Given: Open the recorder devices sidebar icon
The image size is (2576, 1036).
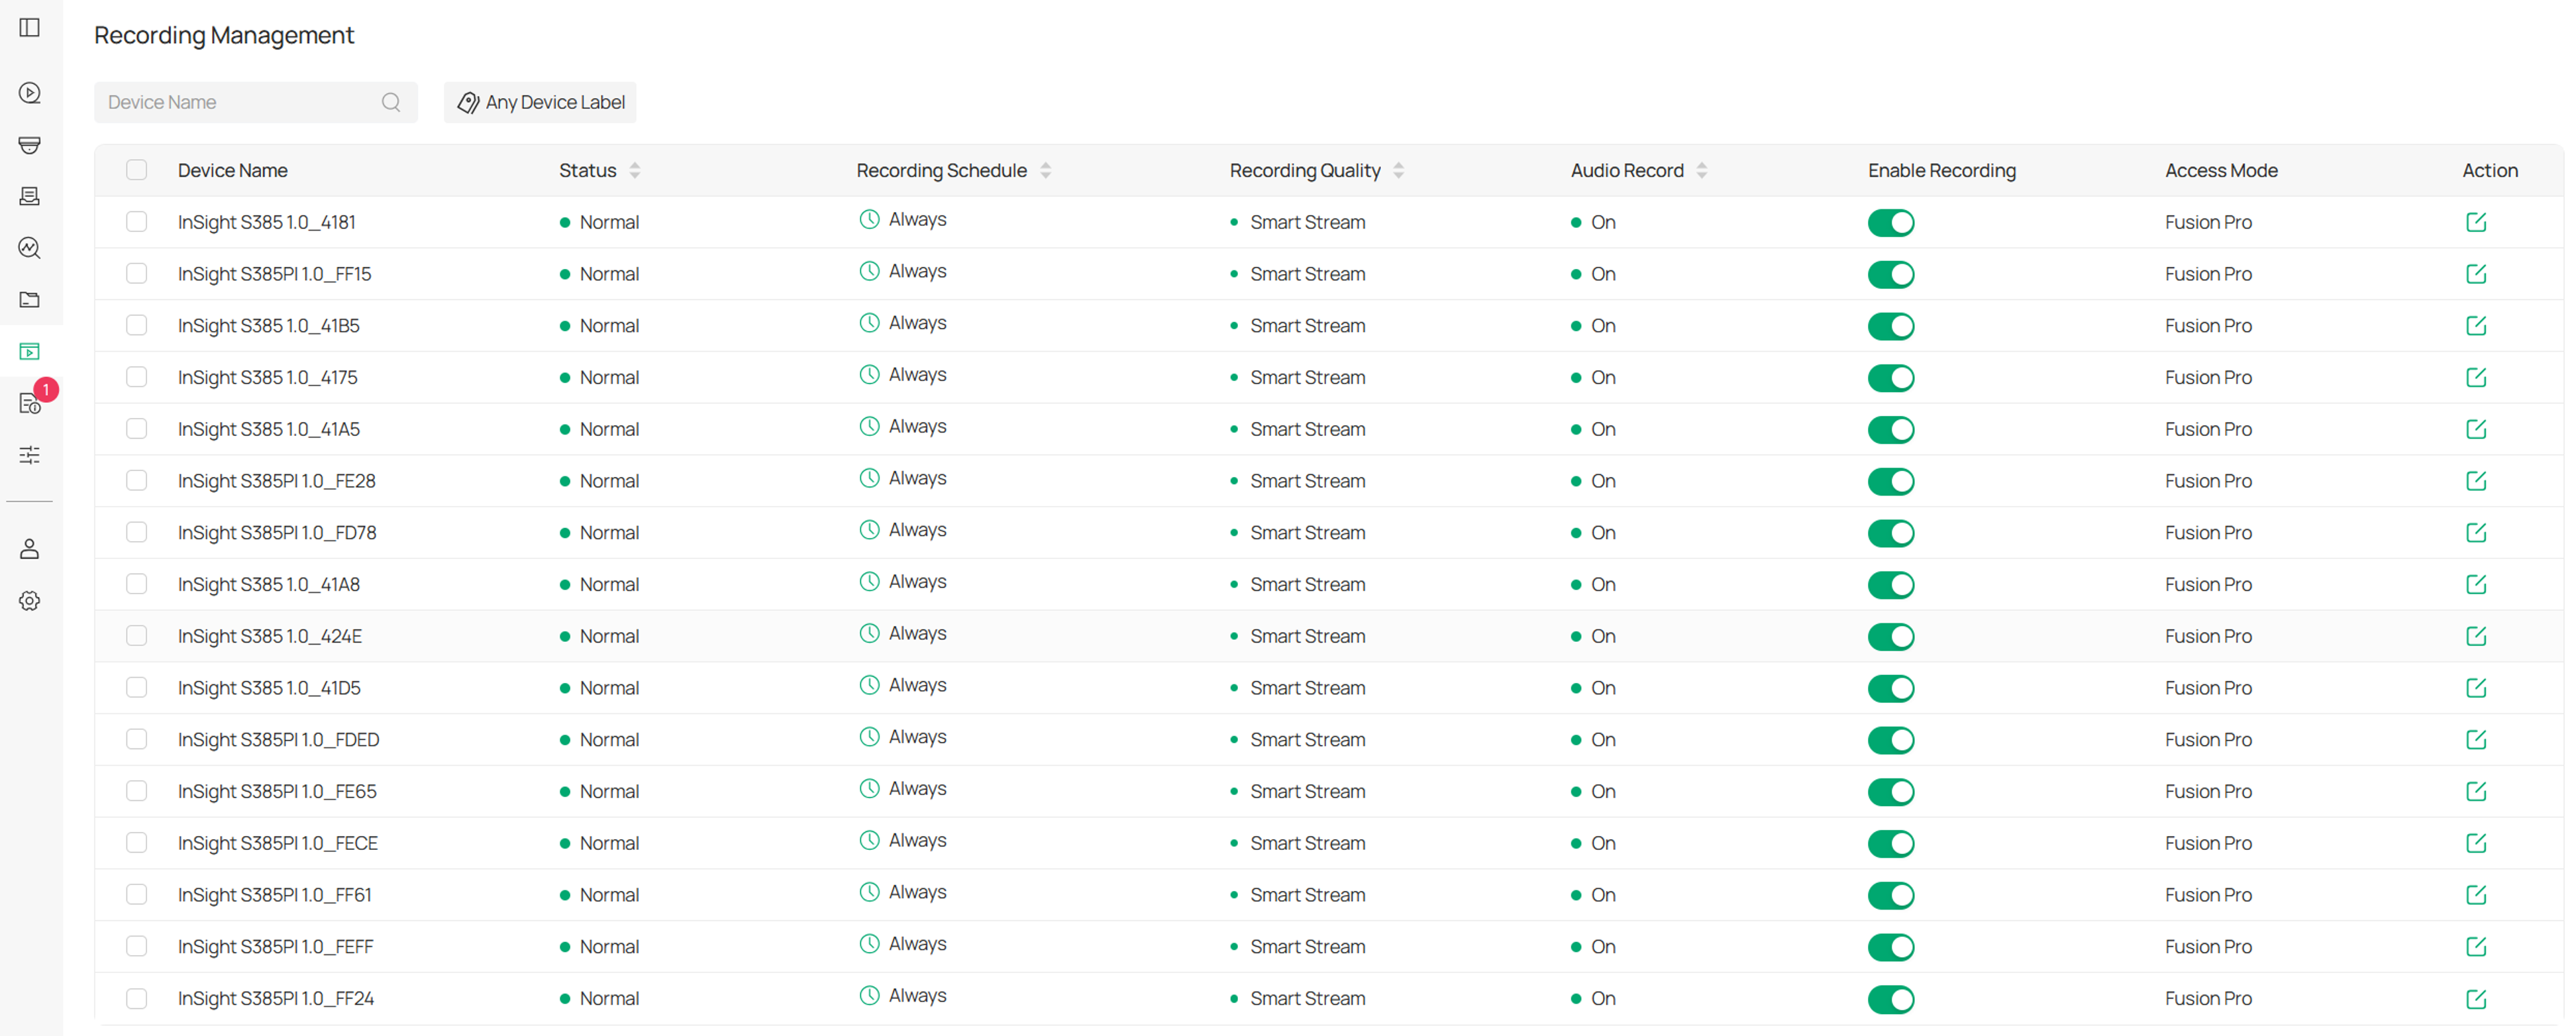Looking at the screenshot, I should [30, 196].
